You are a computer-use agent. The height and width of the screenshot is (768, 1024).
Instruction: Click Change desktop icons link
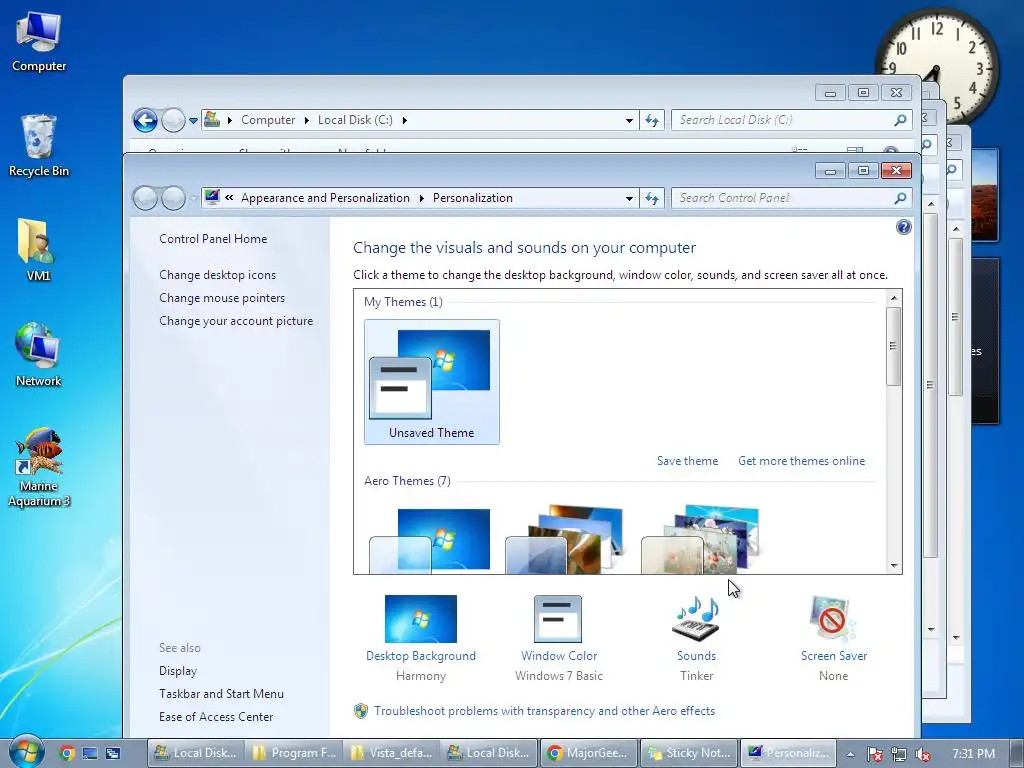point(217,275)
